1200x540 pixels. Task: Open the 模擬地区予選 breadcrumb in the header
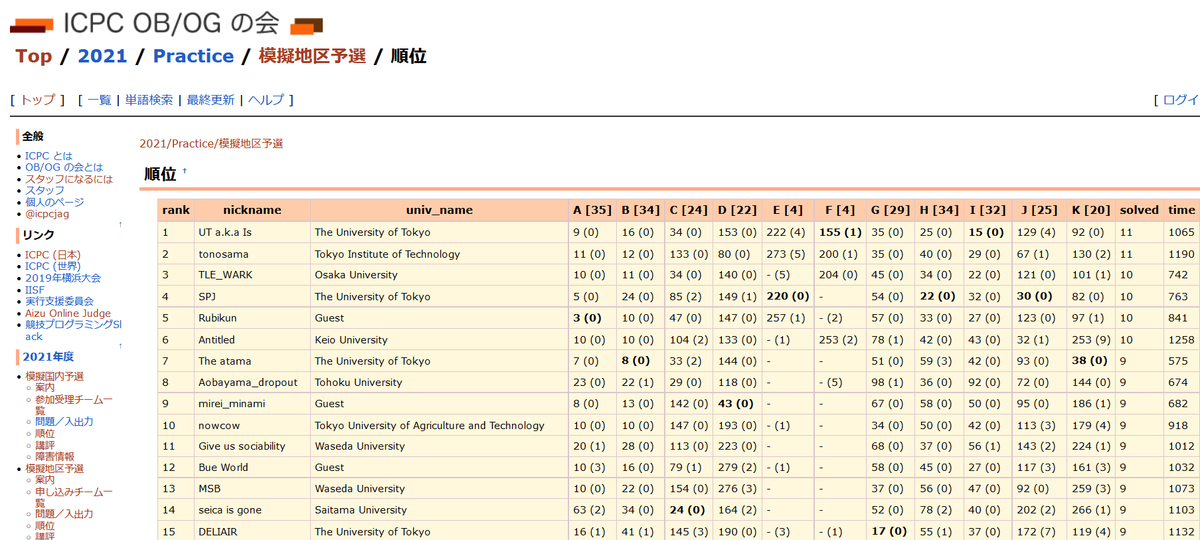tap(312, 56)
